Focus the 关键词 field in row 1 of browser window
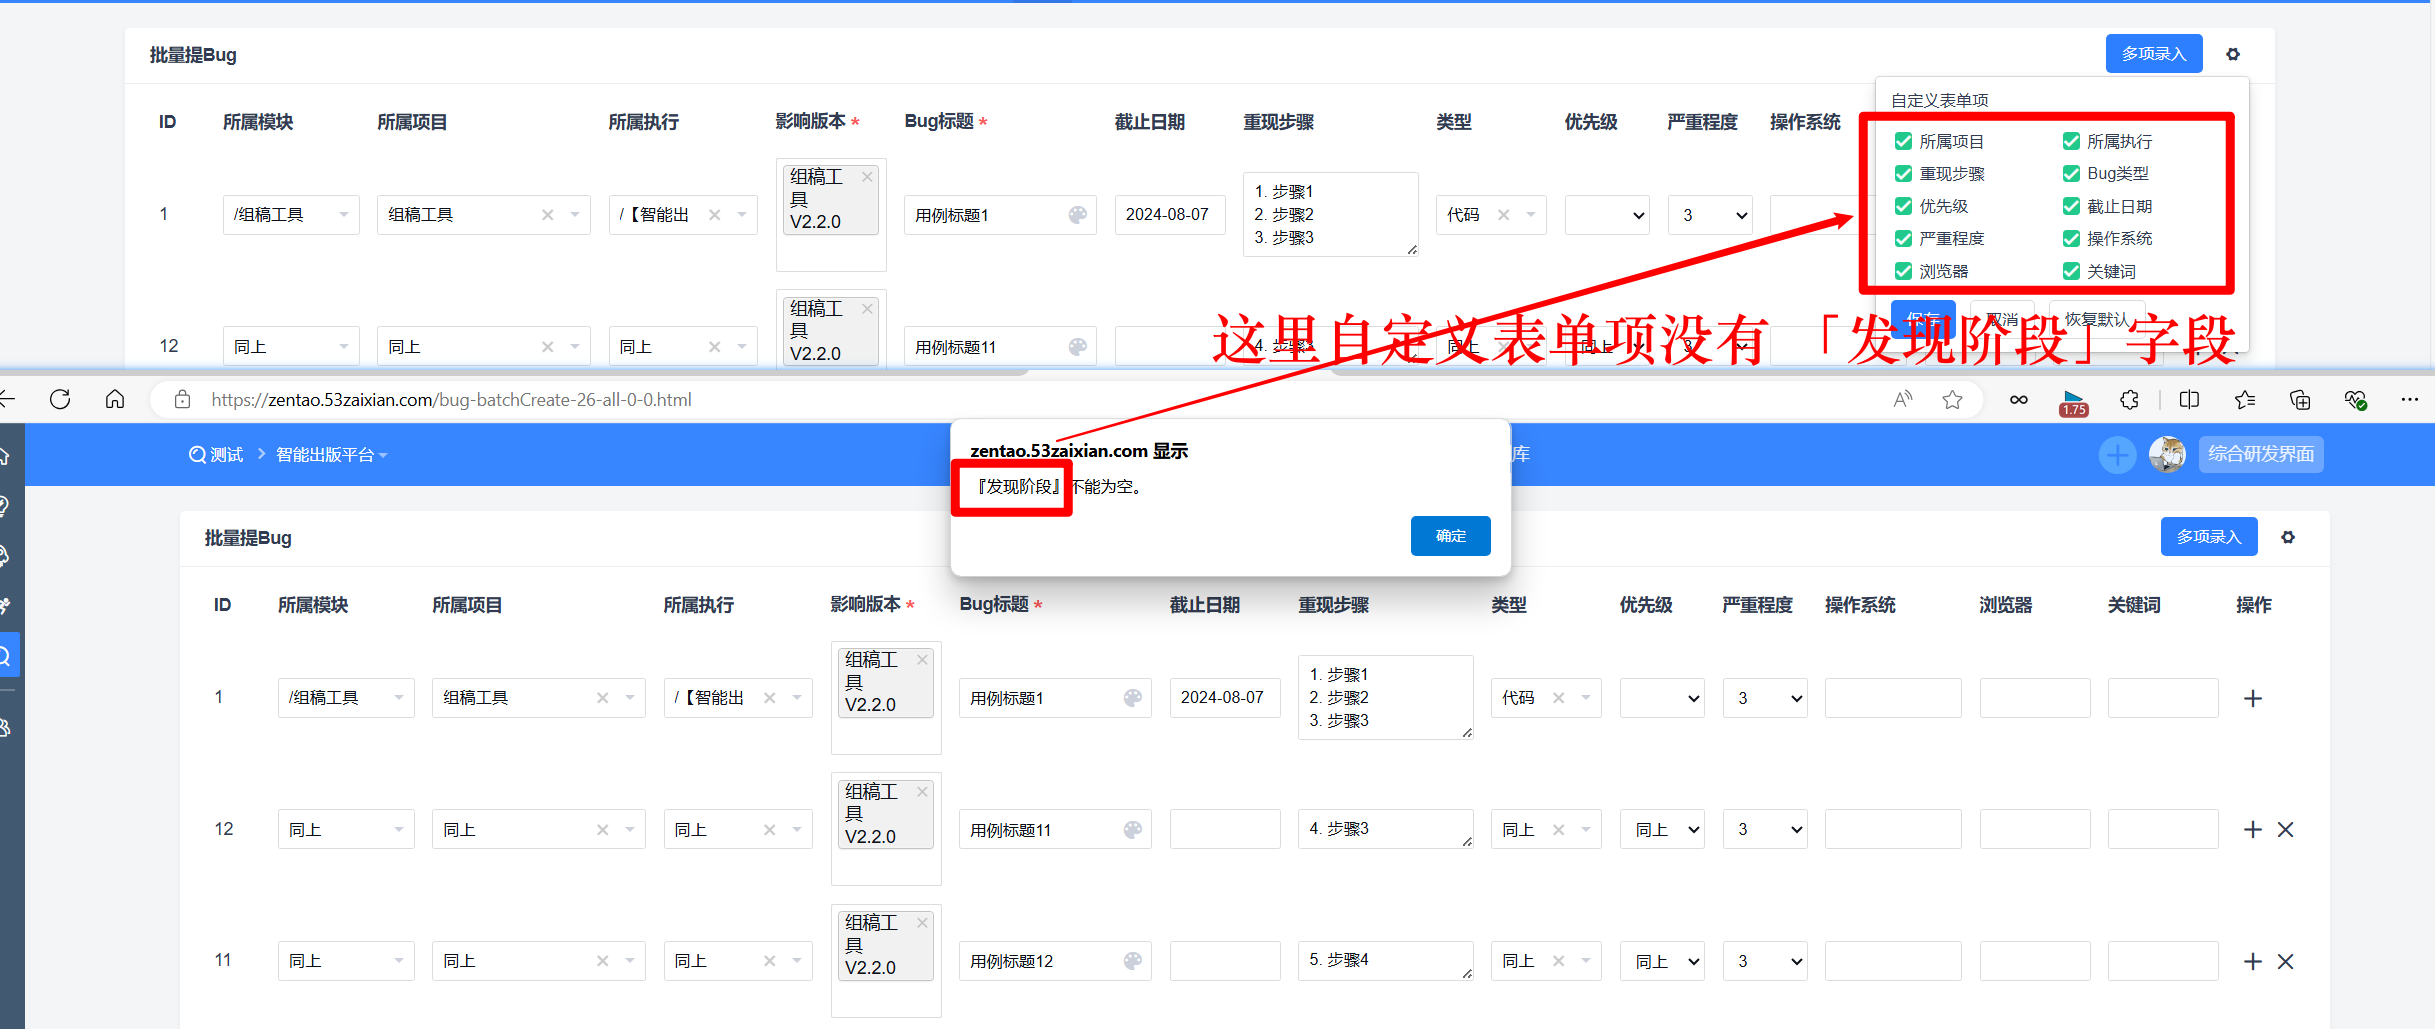This screenshot has height=1029, width=2435. [2163, 698]
